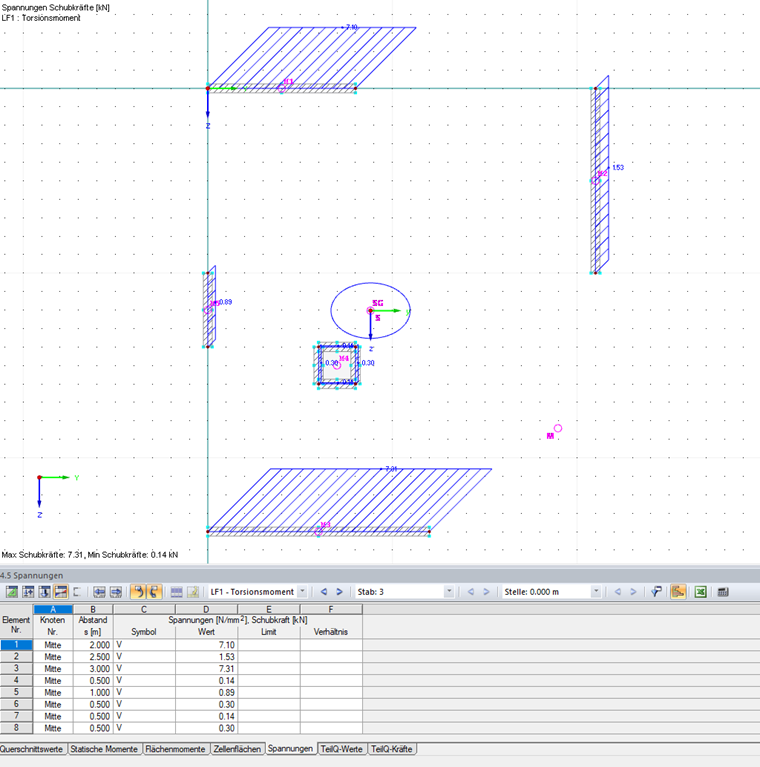Click the 4.5 Spannungen panel title
760x767 pixels.
pos(32,575)
